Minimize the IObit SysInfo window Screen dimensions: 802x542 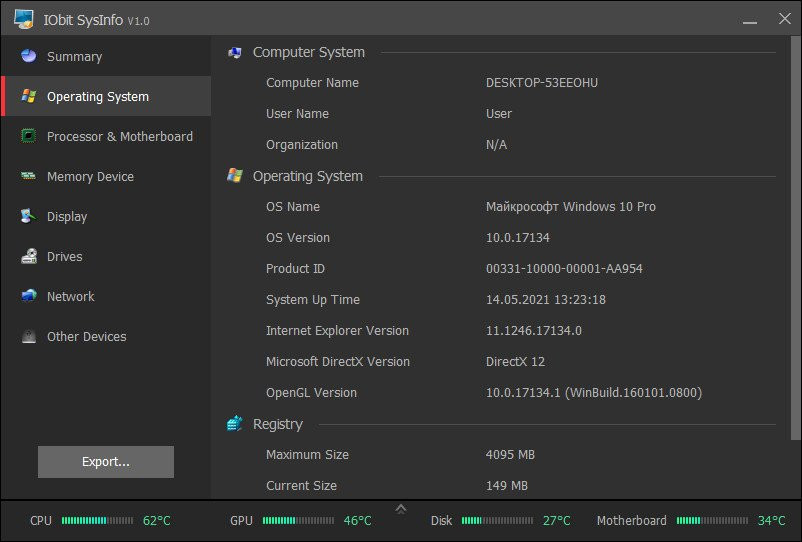(x=750, y=20)
